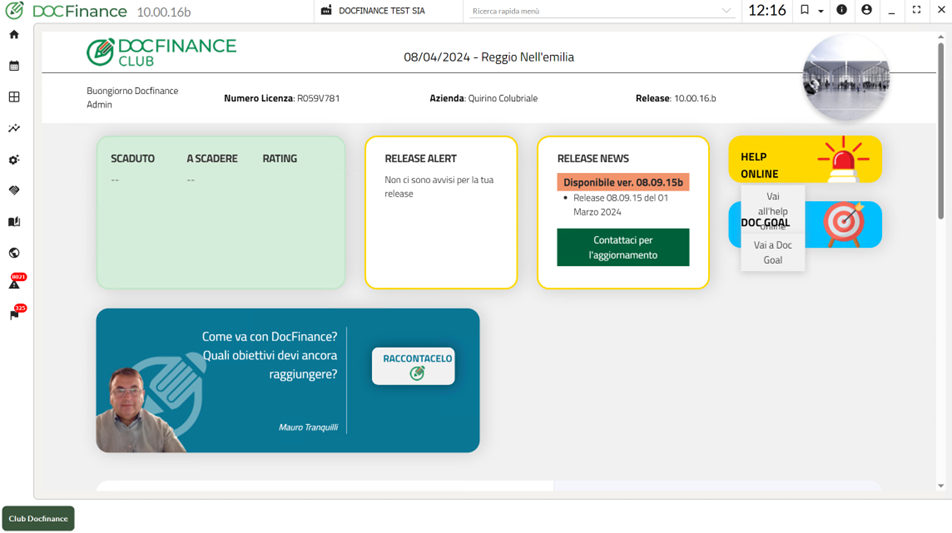
Task: Click the bookmark icon in top bar
Action: tap(804, 10)
